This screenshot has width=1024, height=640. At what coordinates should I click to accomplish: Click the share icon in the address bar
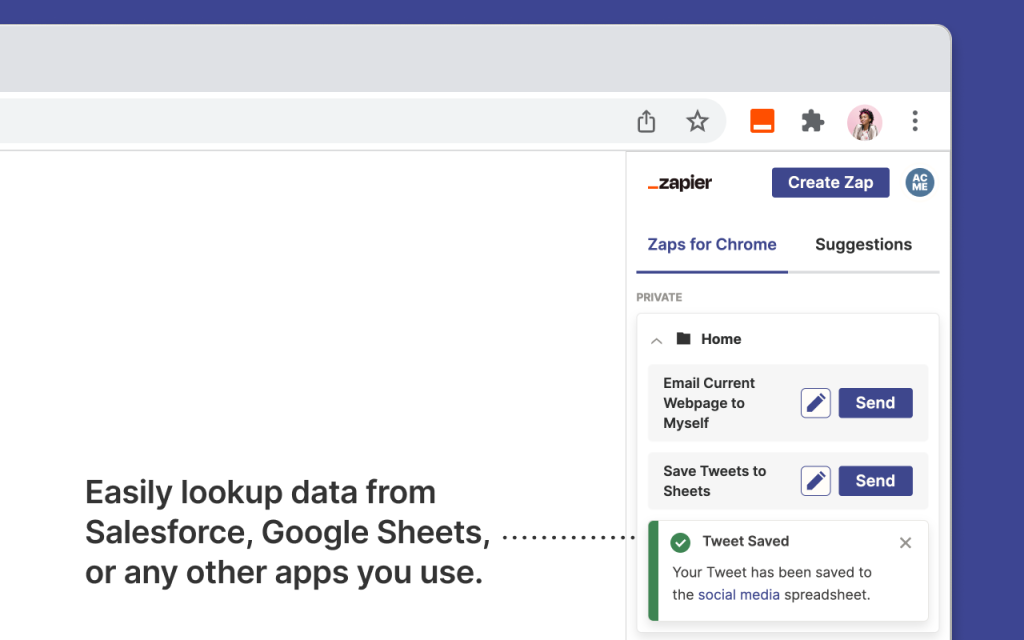pyautogui.click(x=646, y=122)
